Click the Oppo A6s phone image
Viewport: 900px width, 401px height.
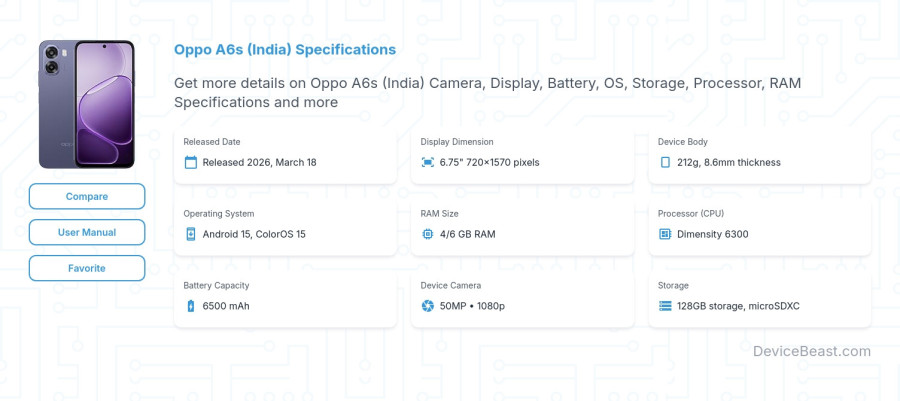[87, 104]
